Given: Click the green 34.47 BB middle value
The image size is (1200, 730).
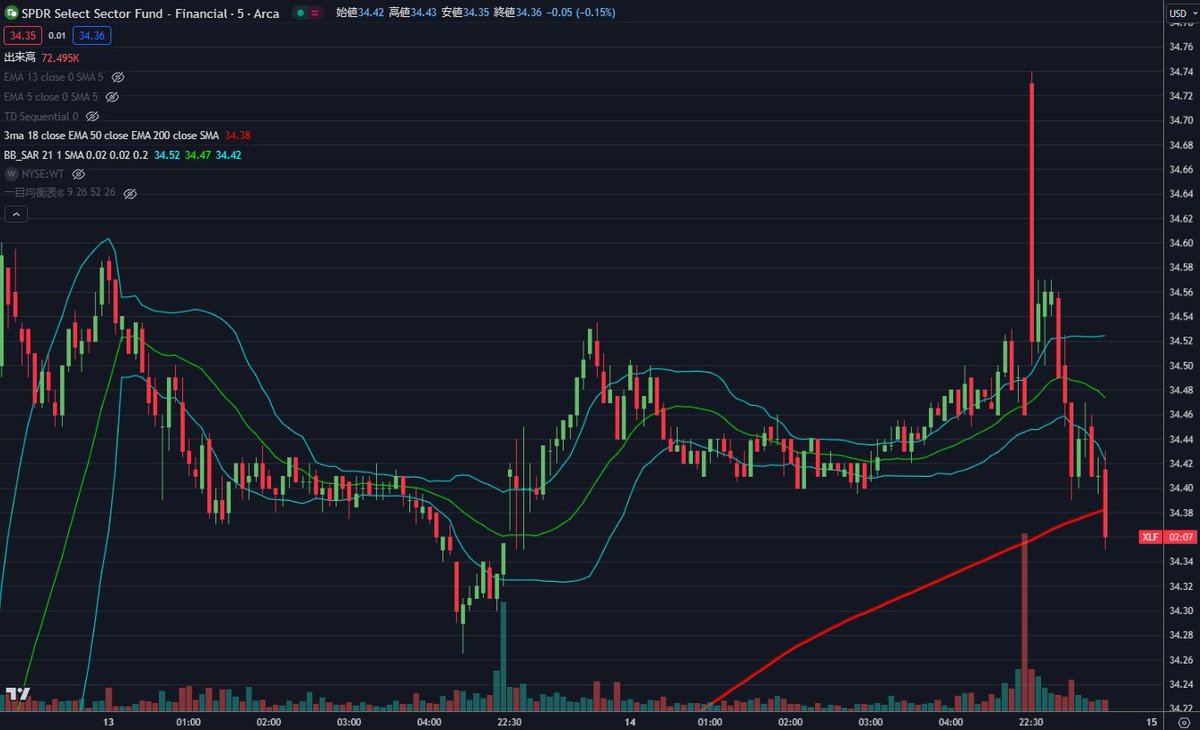Looking at the screenshot, I should (x=198, y=155).
